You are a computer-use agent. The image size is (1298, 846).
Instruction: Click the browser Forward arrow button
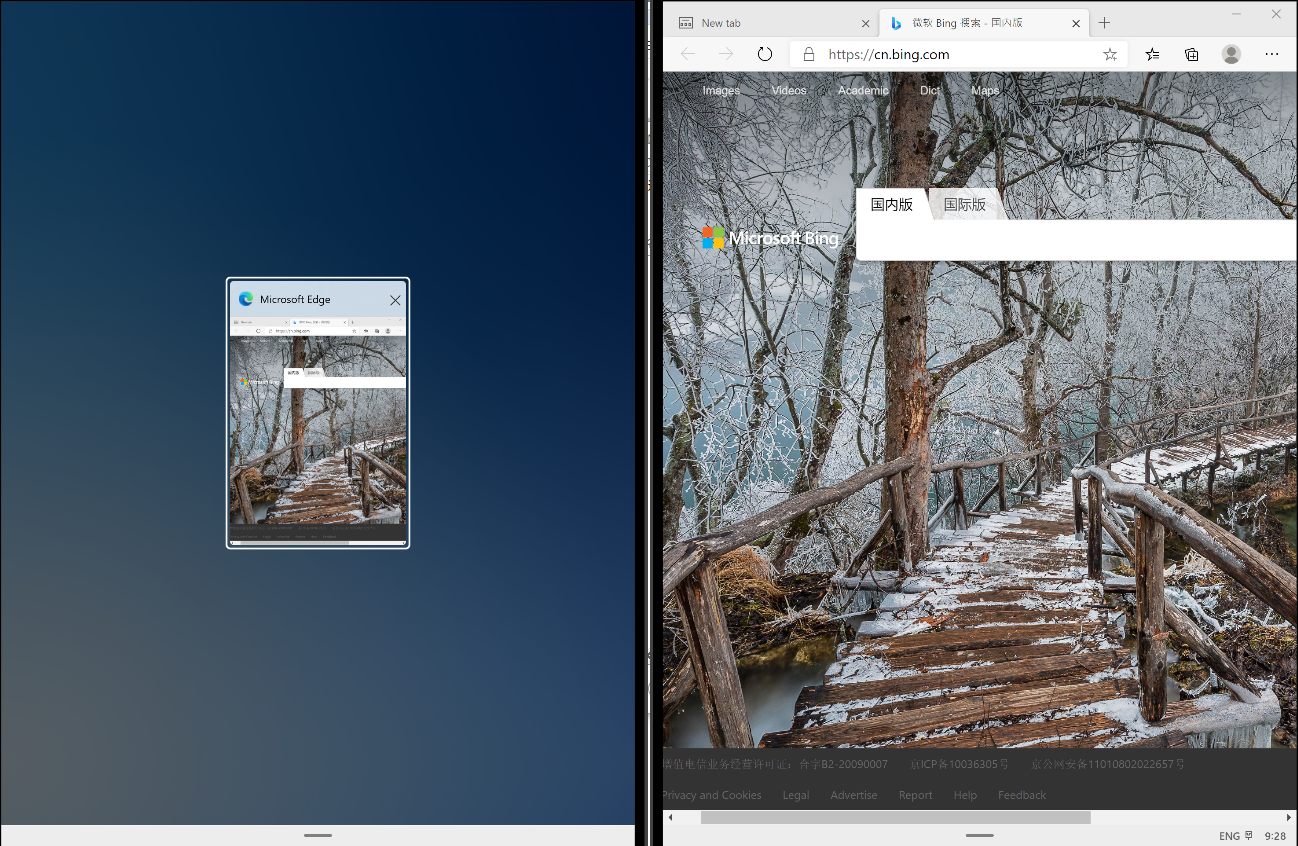(x=726, y=54)
